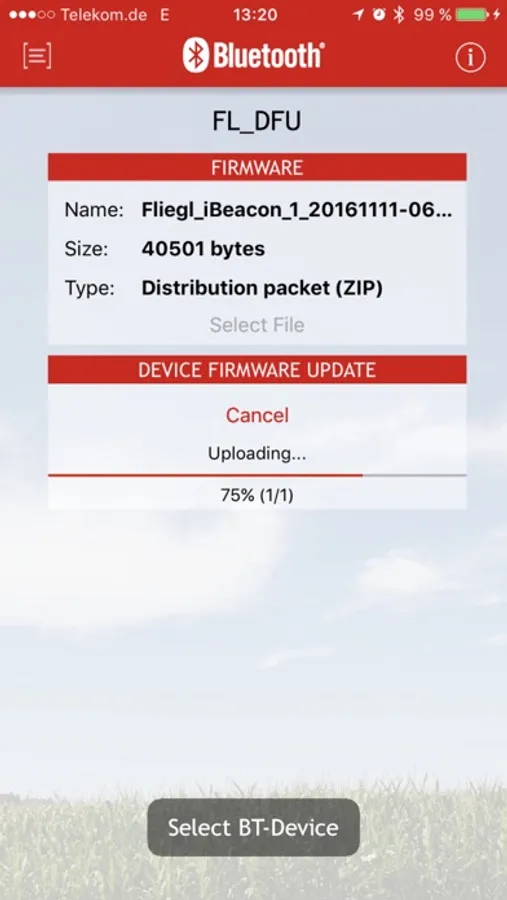Viewport: 507px width, 900px height.
Task: Tap the info circle icon
Action: pos(470,57)
